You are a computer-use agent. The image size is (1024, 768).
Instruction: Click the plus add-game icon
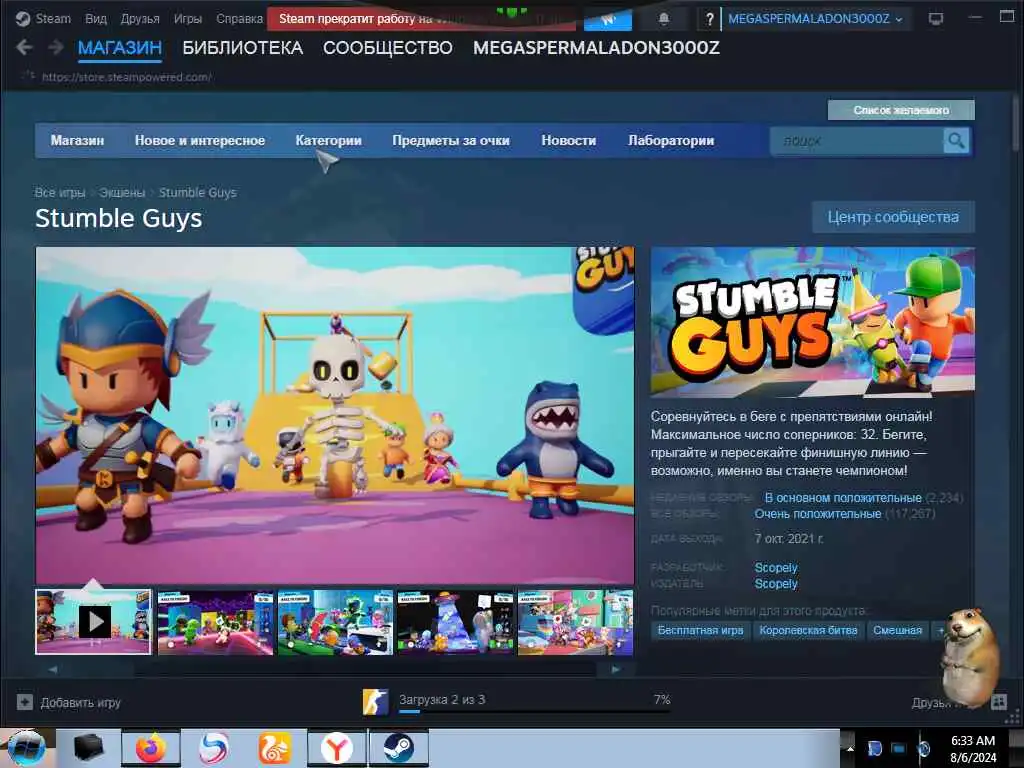tap(25, 702)
